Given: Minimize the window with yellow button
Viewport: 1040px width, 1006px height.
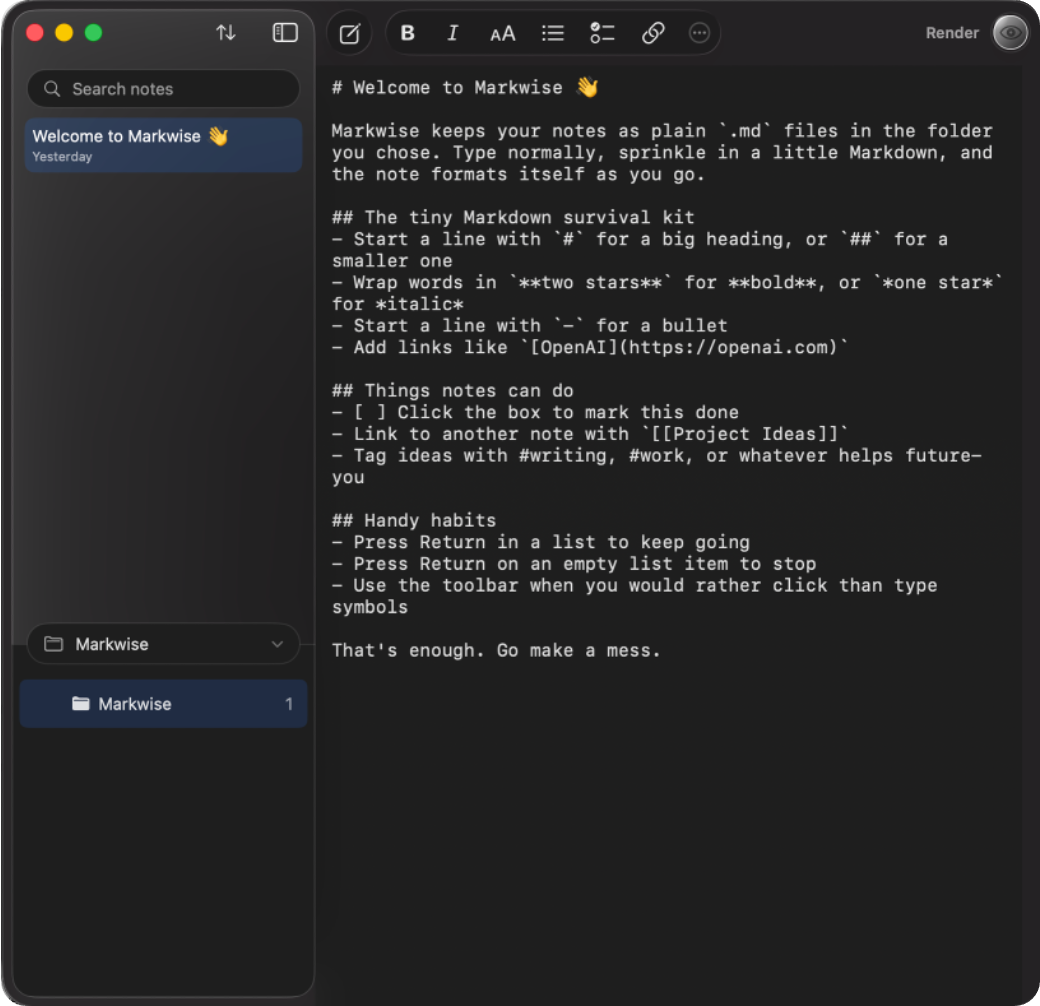Looking at the screenshot, I should pos(64,32).
